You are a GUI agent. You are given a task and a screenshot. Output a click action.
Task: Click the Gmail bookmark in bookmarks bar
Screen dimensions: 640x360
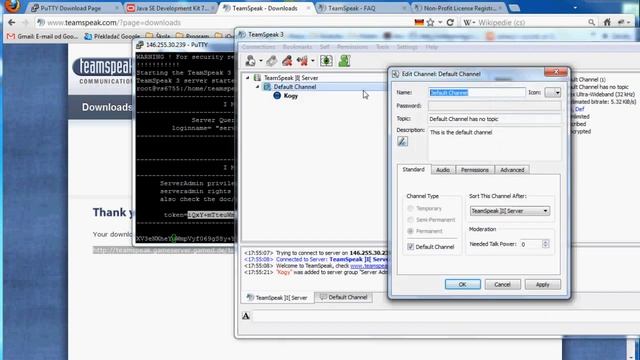pyautogui.click(x=42, y=36)
